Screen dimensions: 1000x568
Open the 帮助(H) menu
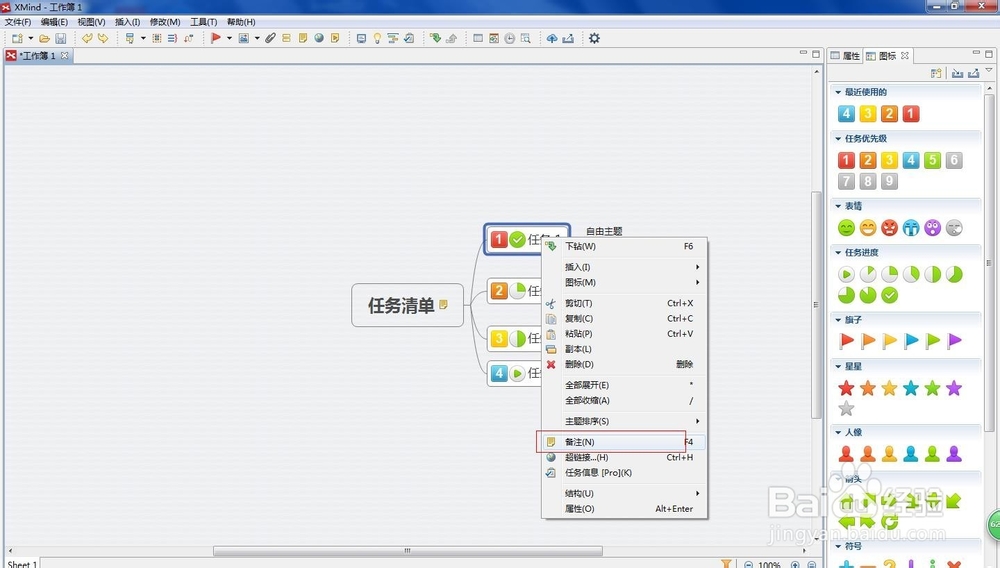[x=241, y=22]
